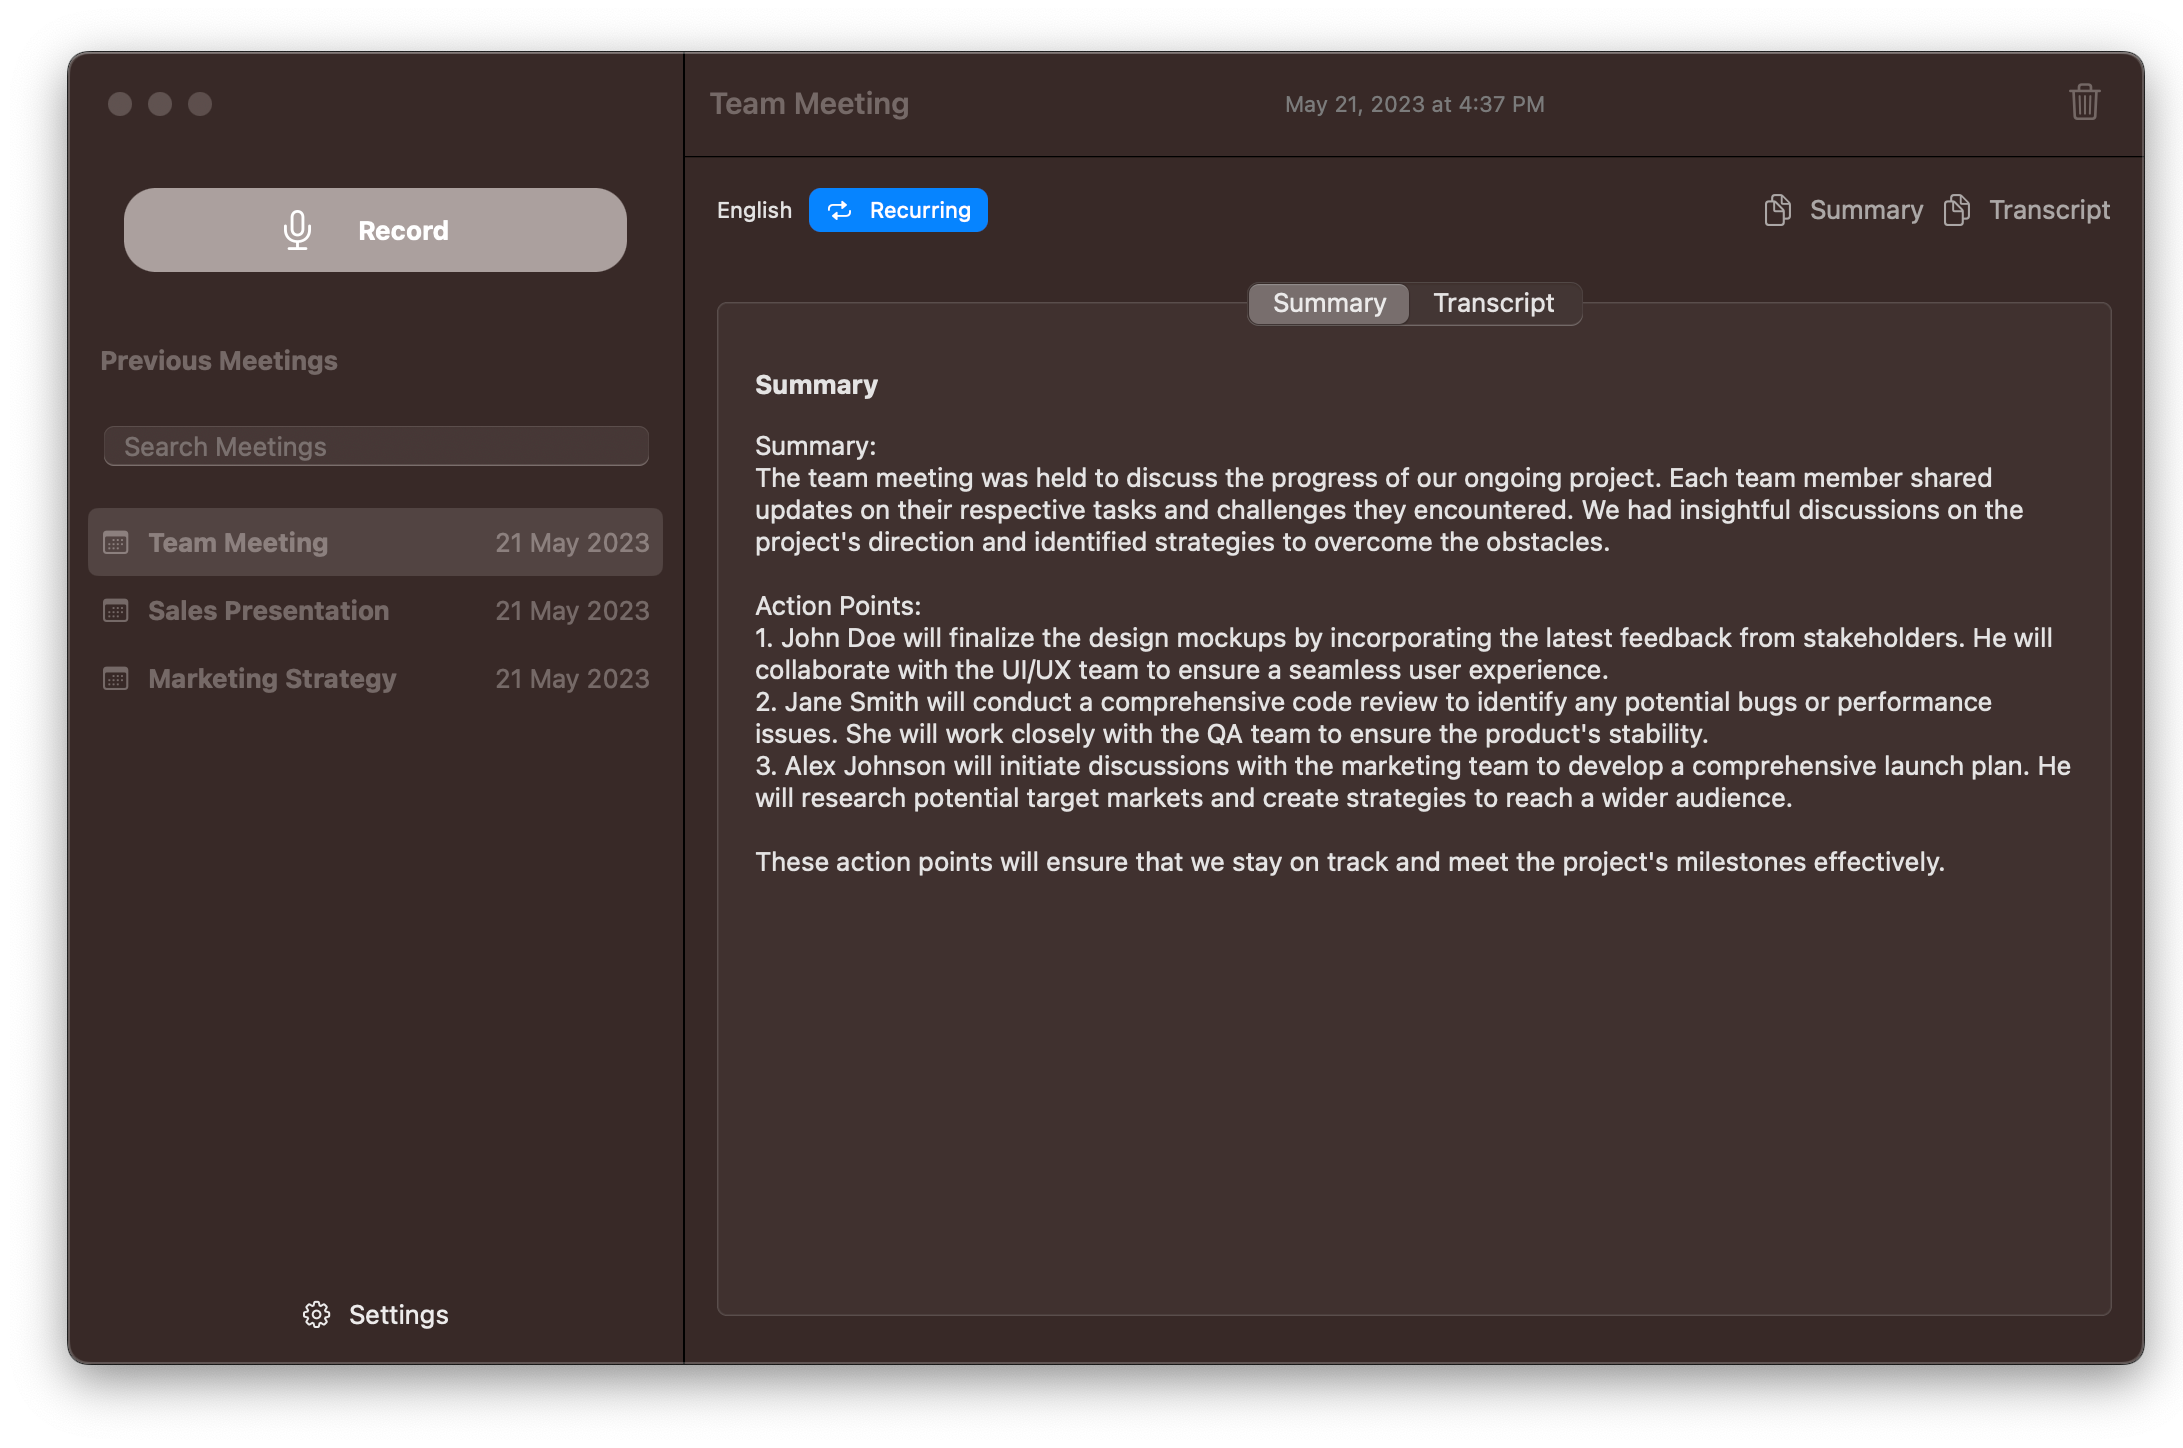
Task: Click the Copy Summary button at top right
Action: pyautogui.click(x=1842, y=210)
